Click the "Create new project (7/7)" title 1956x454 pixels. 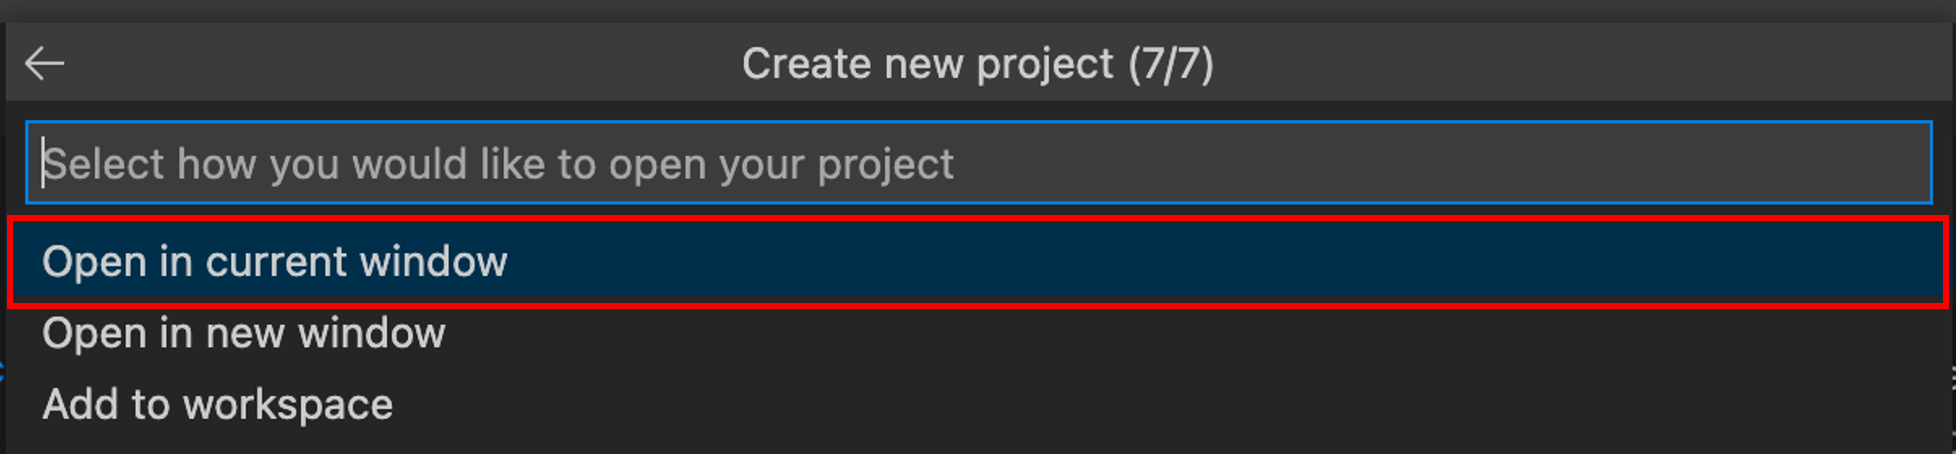977,64
